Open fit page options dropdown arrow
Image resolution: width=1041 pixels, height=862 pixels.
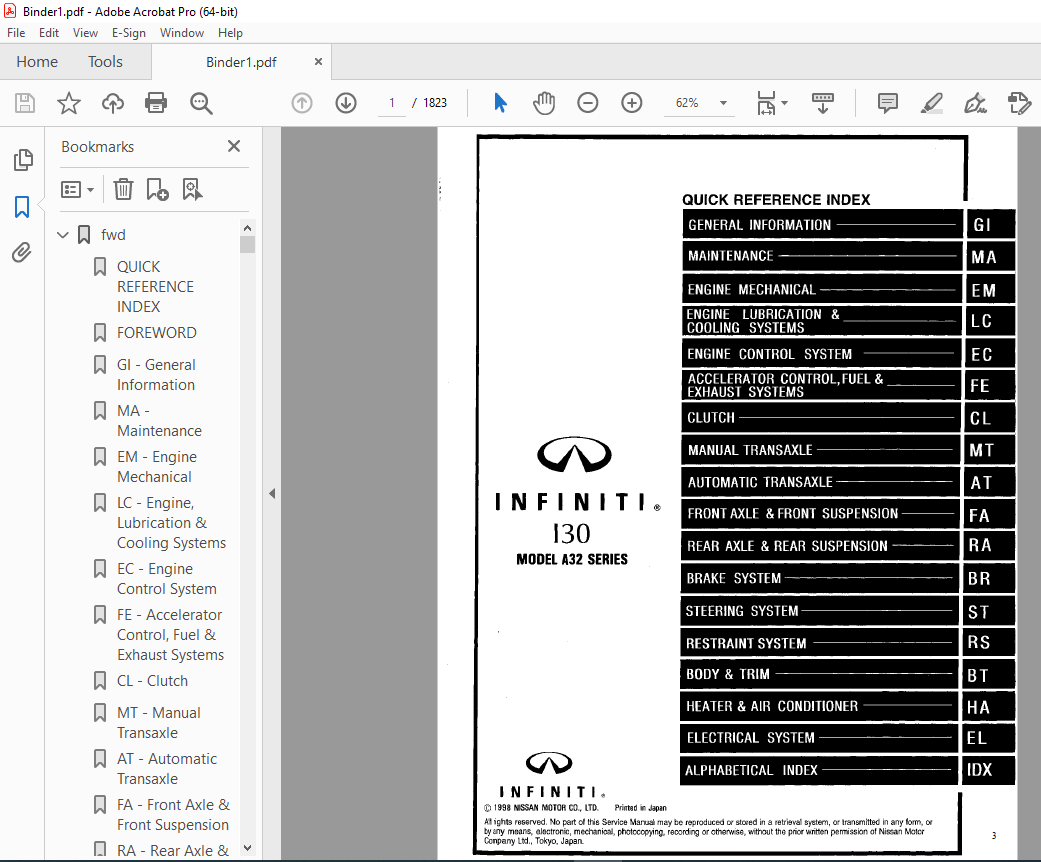coord(785,103)
